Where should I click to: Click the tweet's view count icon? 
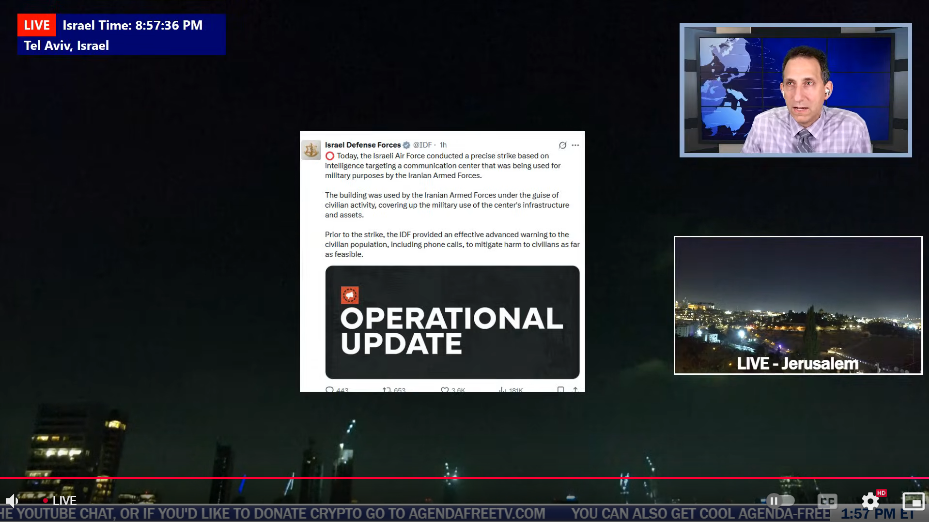coord(502,389)
